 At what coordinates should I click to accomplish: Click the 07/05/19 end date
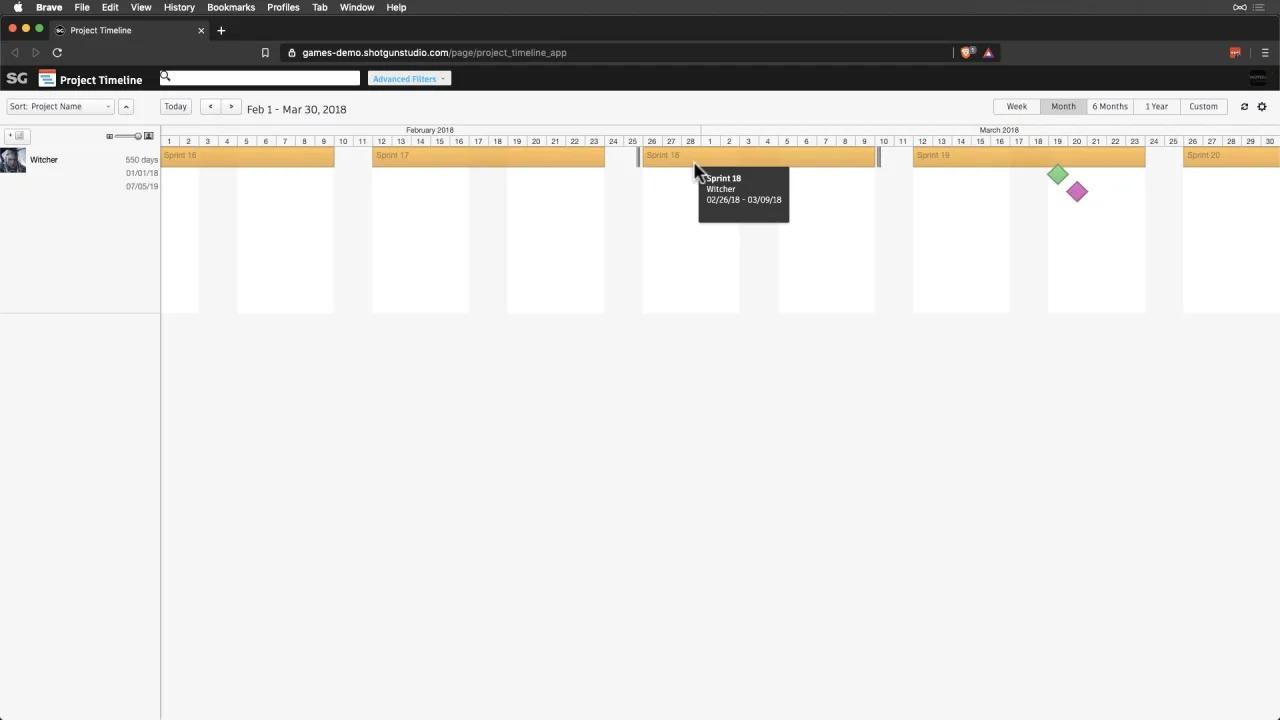(x=142, y=186)
